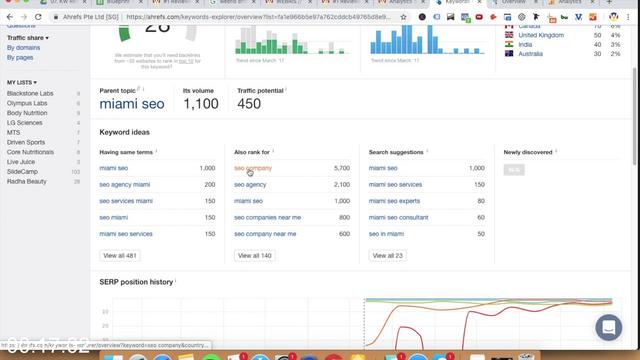Open the LG Sciences list
The height and width of the screenshot is (360, 640).
click(24, 123)
